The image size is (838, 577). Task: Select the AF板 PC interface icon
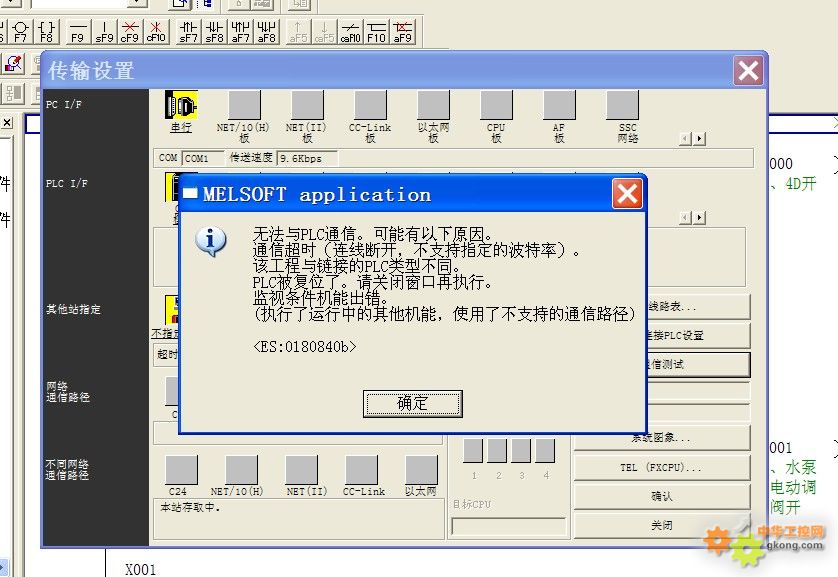point(559,105)
